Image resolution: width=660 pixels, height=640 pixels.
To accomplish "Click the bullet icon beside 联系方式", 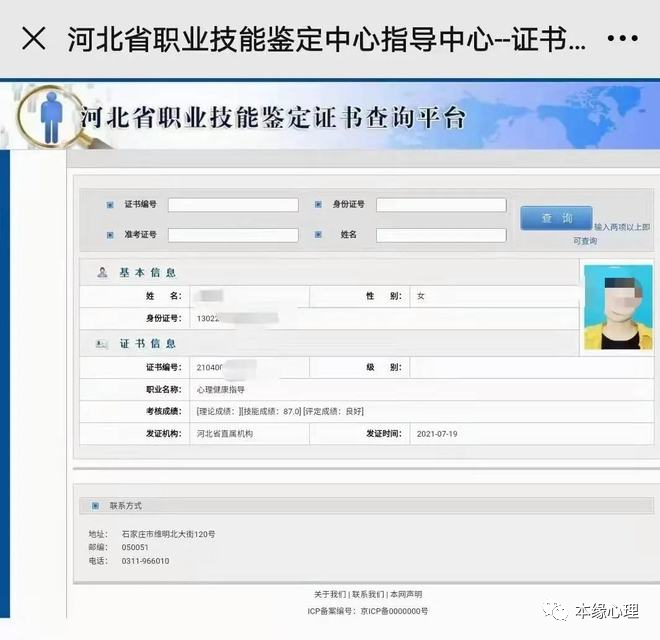I will point(95,506).
